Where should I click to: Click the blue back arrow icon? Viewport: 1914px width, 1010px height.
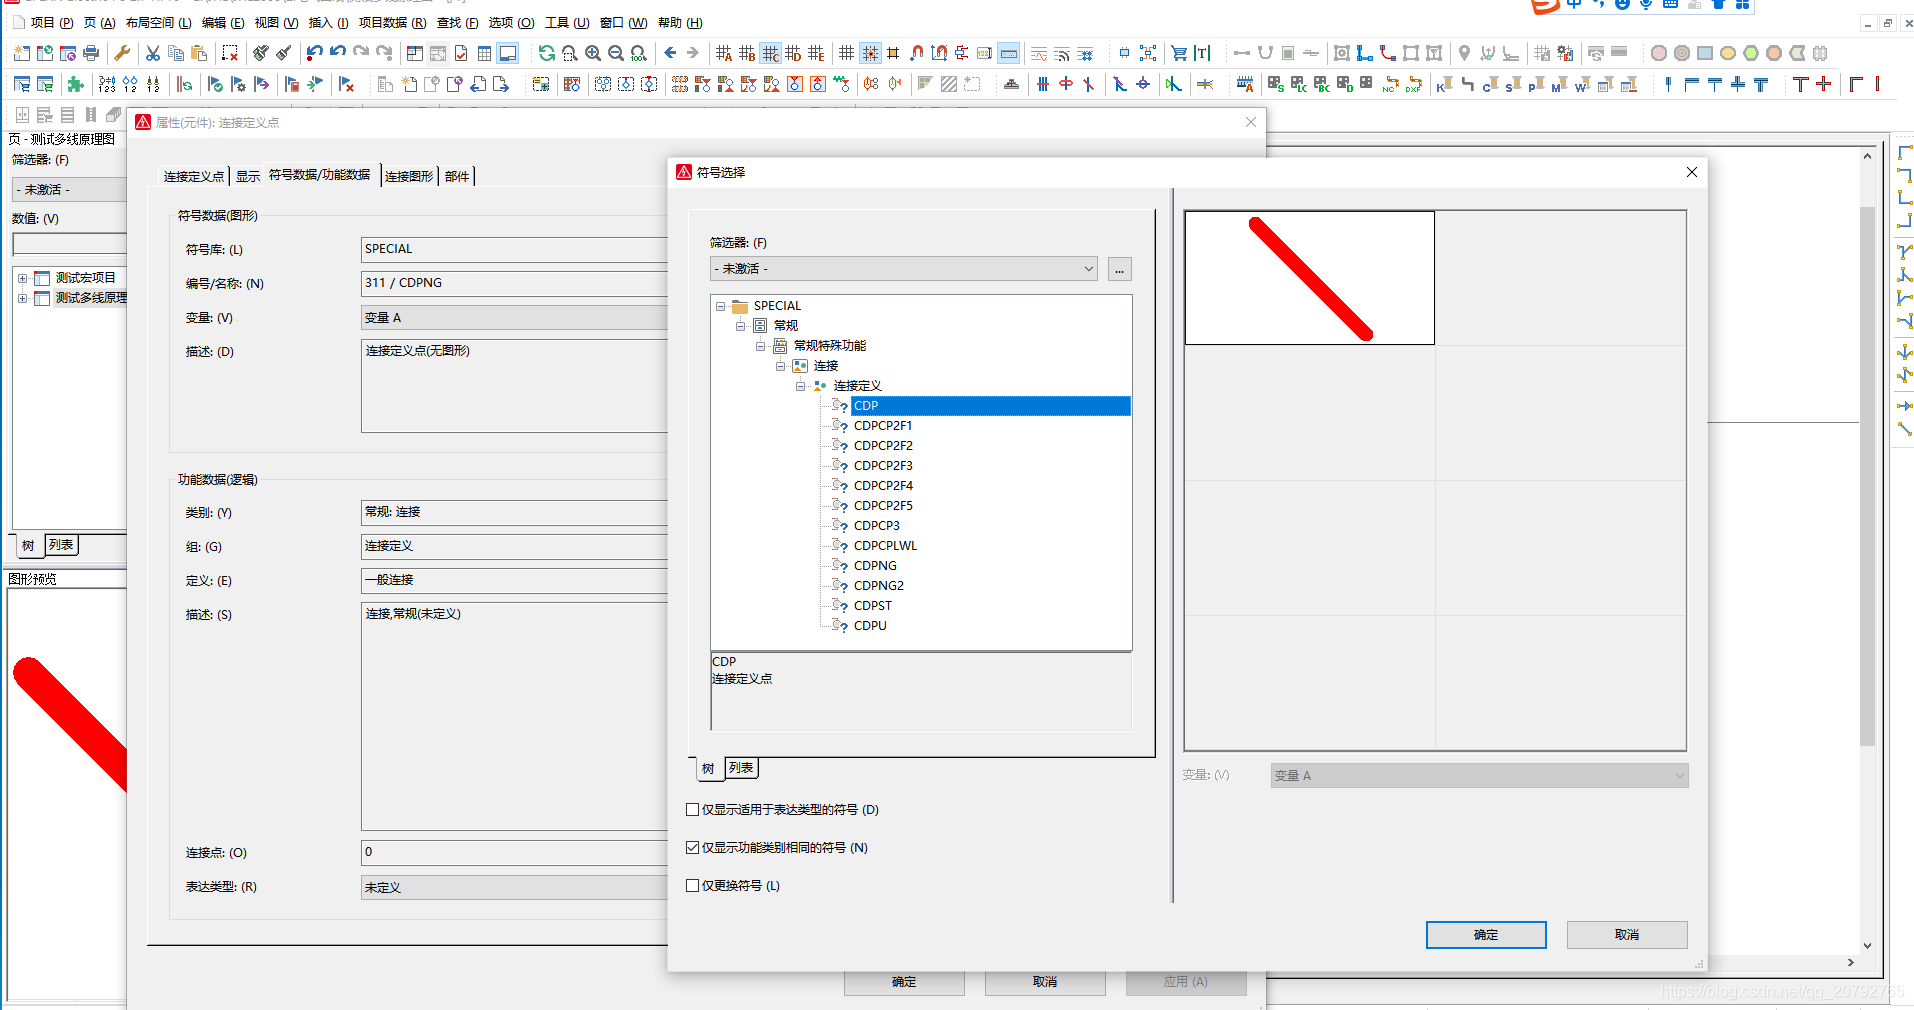coord(670,53)
